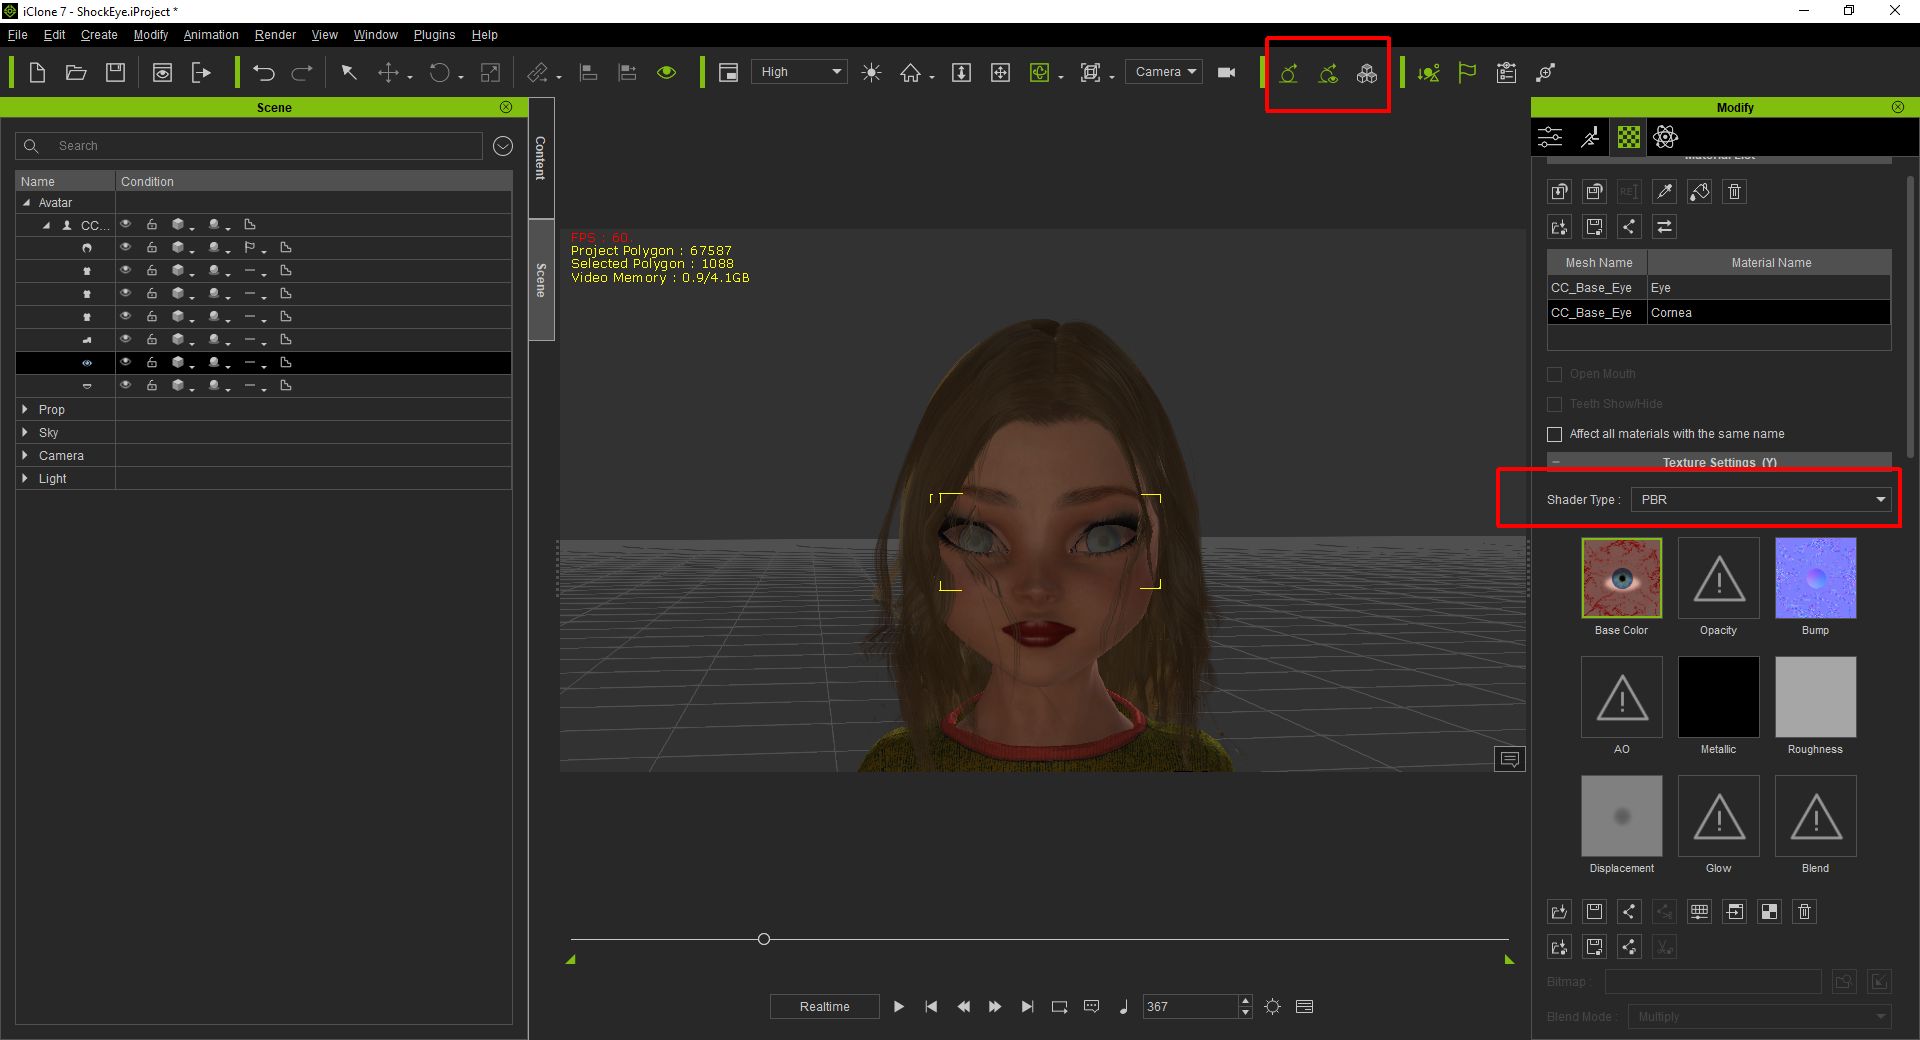Click the Play button
The image size is (1920, 1040).
click(898, 1006)
